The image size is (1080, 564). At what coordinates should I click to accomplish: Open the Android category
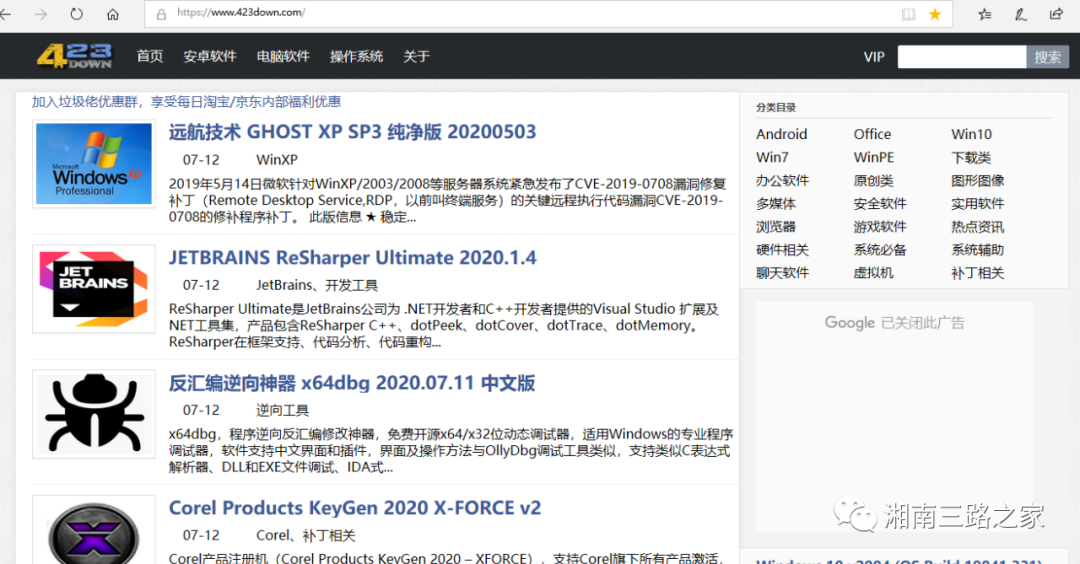(781, 134)
